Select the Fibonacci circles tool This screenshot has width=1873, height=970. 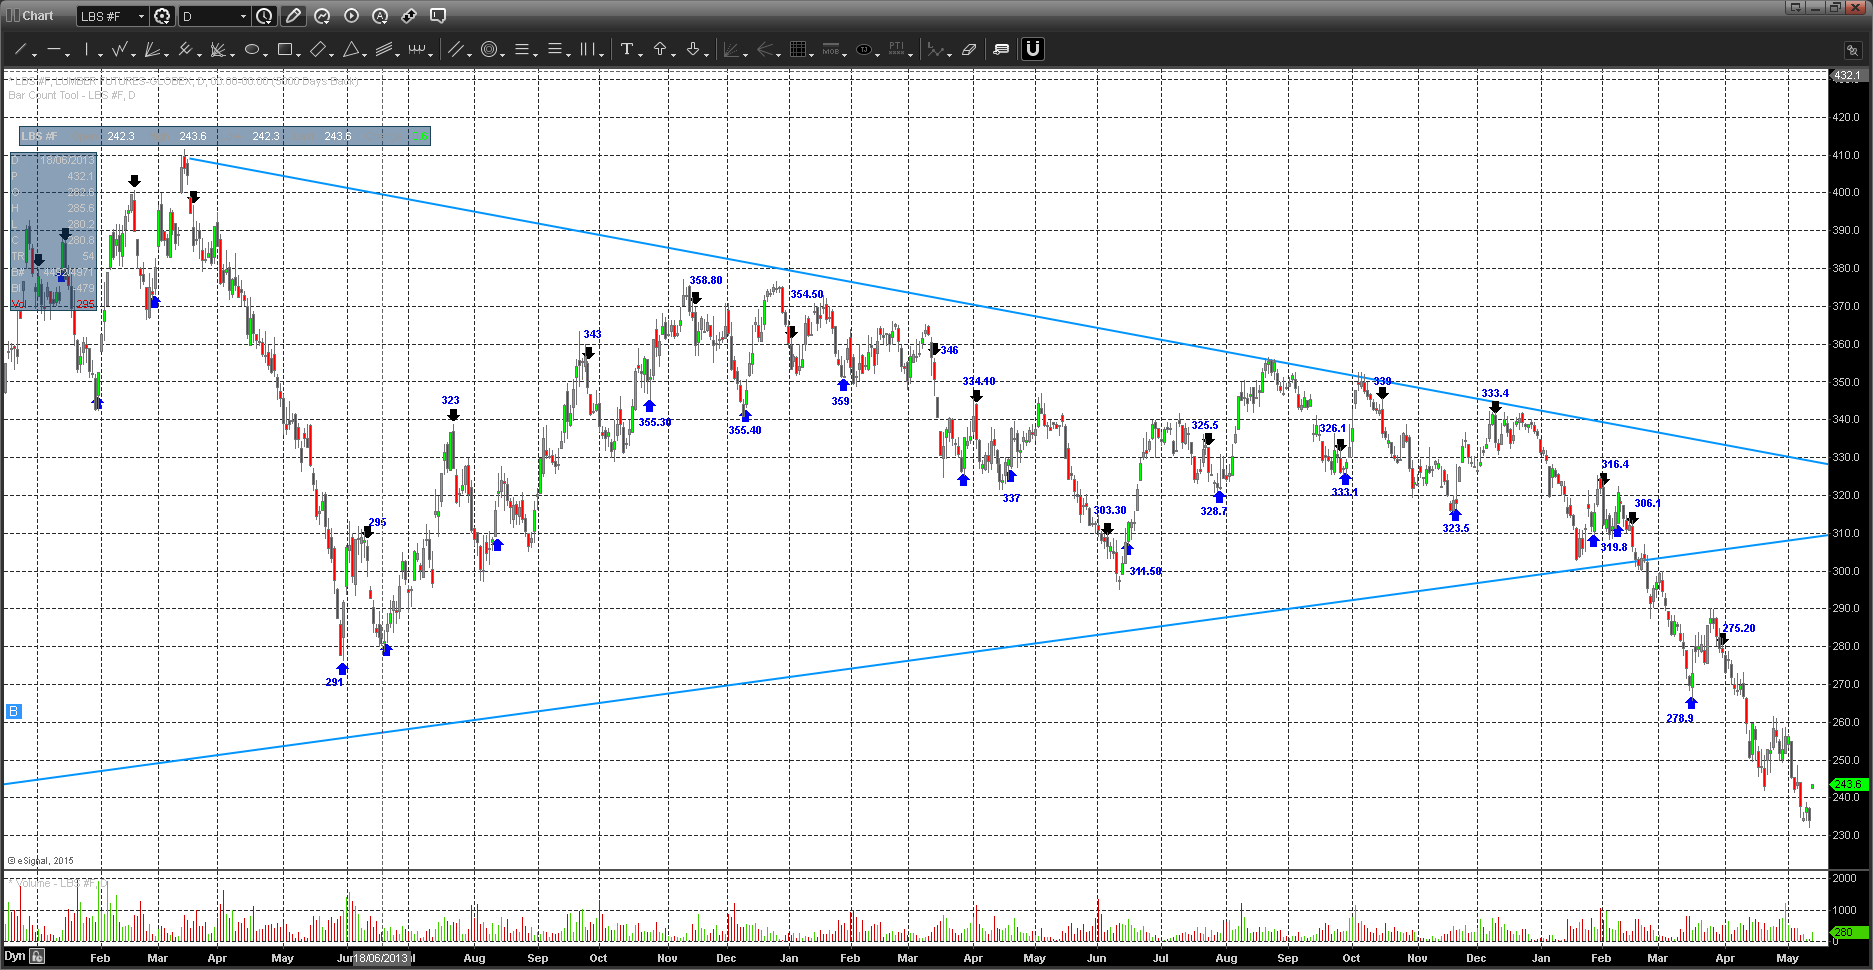489,49
